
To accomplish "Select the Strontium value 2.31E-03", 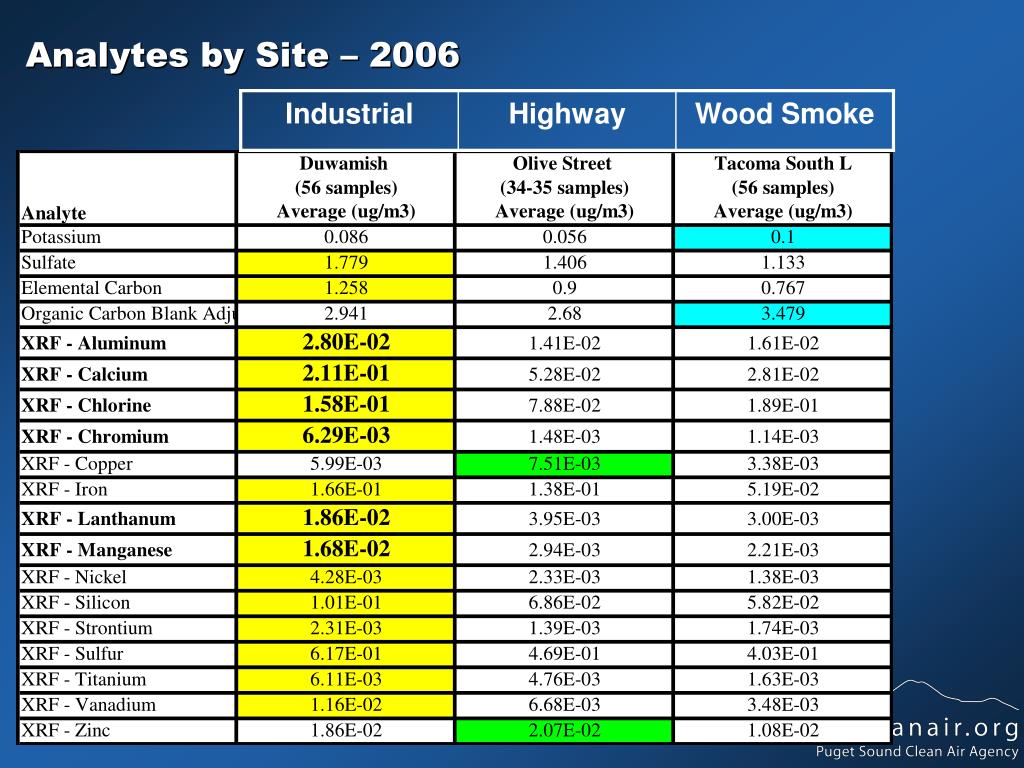I will (345, 628).
